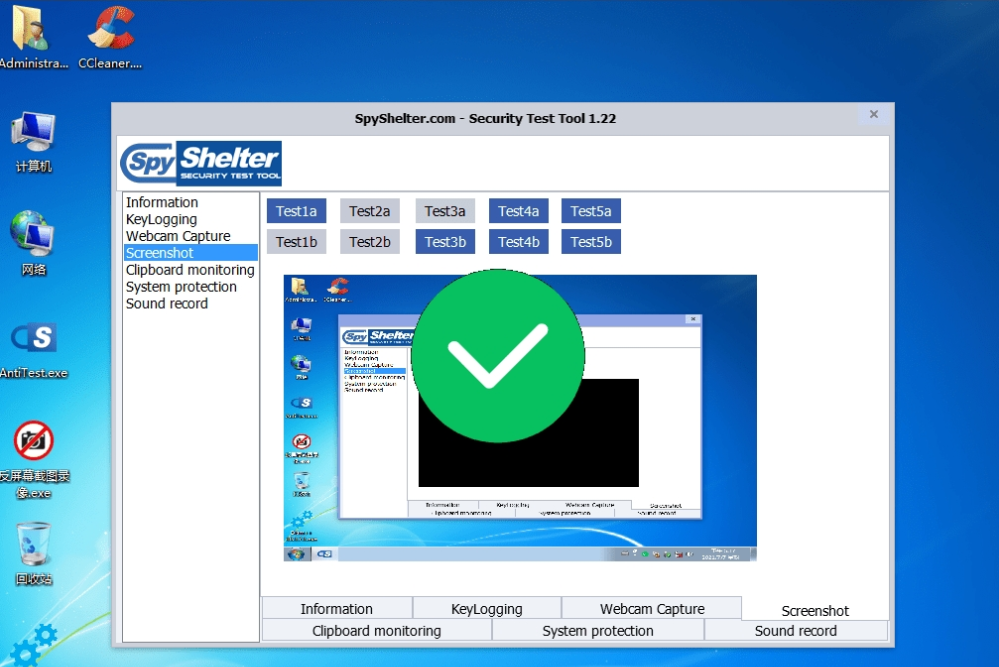The height and width of the screenshot is (667, 999).
Task: Start the Test5a screenshot test
Action: (591, 211)
